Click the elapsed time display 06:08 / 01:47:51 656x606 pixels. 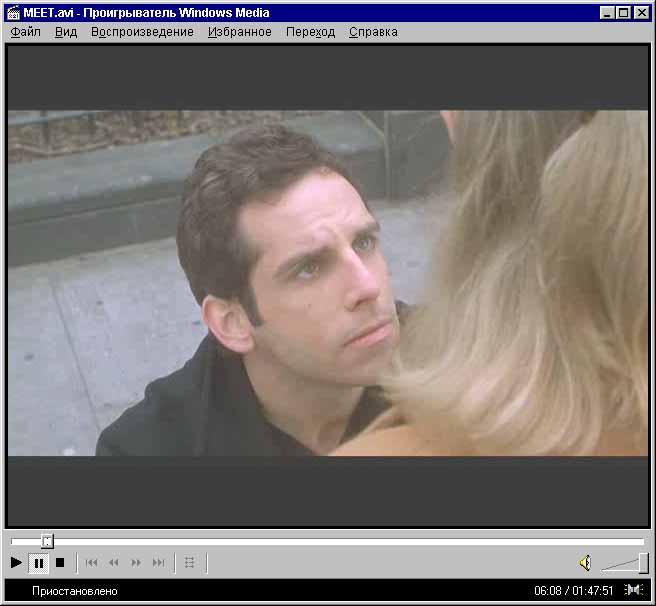pos(573,591)
